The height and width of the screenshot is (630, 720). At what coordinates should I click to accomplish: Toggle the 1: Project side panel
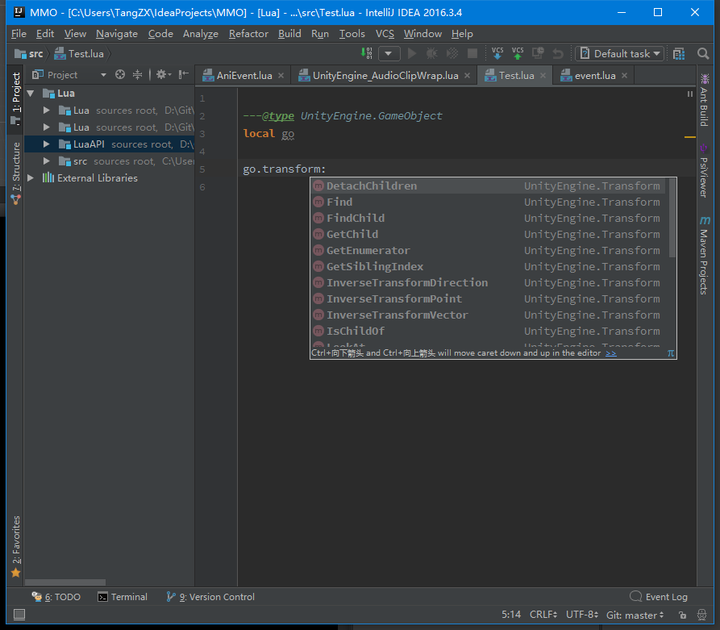tap(15, 95)
